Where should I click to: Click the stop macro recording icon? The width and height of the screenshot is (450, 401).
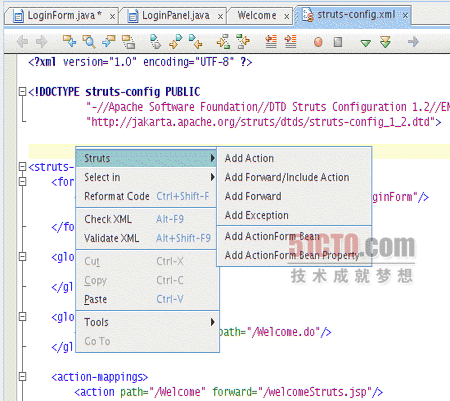[338, 42]
